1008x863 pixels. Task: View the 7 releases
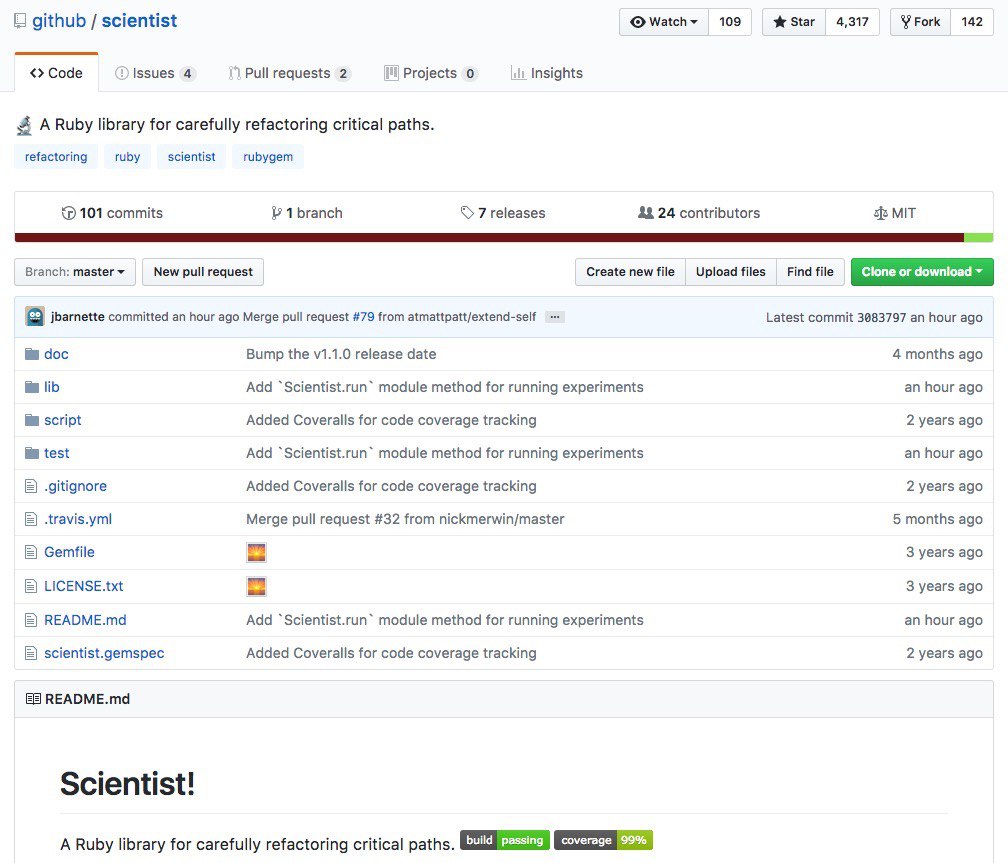click(x=503, y=213)
